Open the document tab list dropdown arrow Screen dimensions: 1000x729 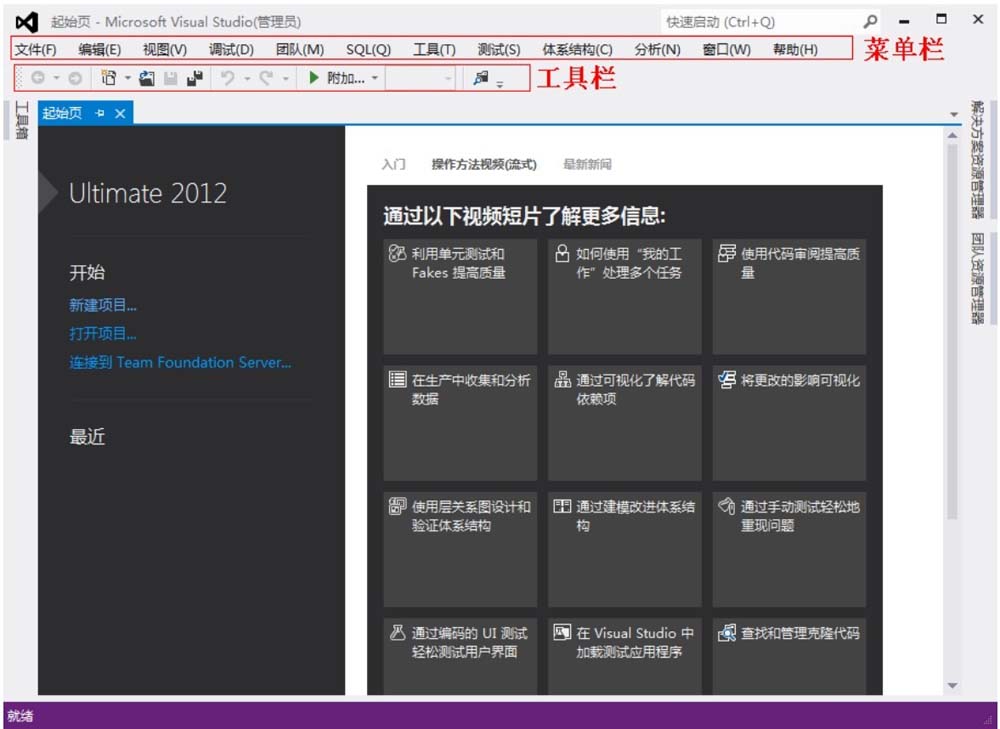click(953, 114)
